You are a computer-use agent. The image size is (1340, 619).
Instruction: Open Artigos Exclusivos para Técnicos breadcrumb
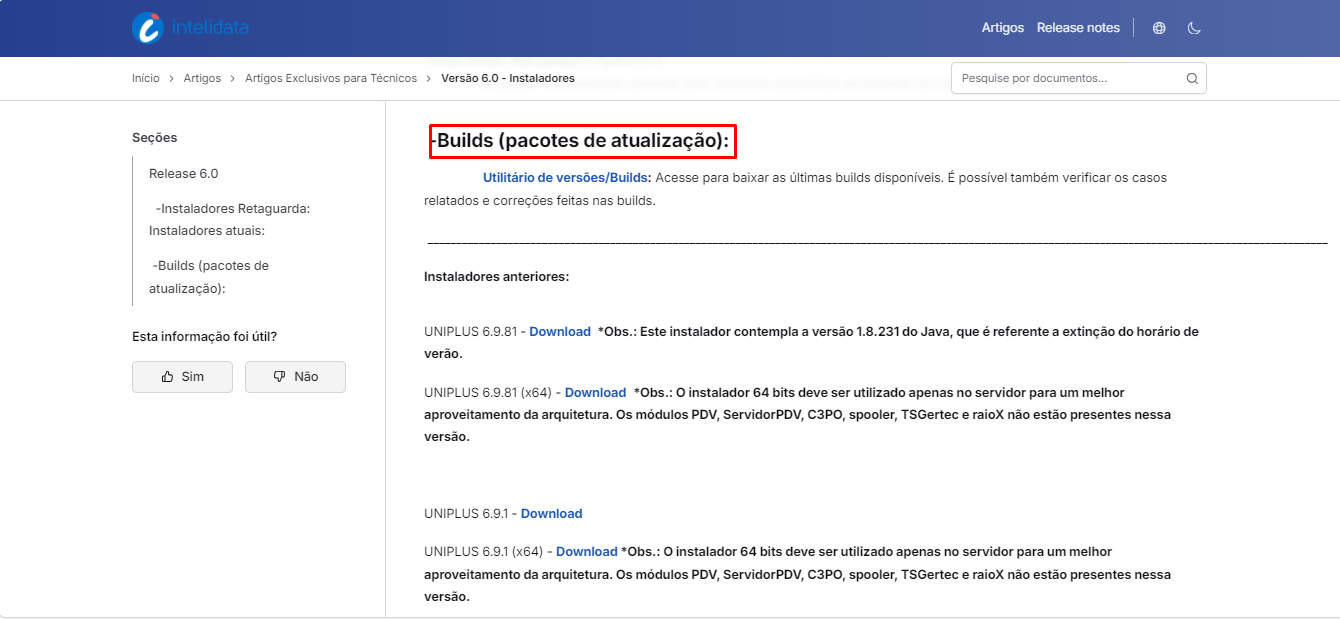pos(331,78)
